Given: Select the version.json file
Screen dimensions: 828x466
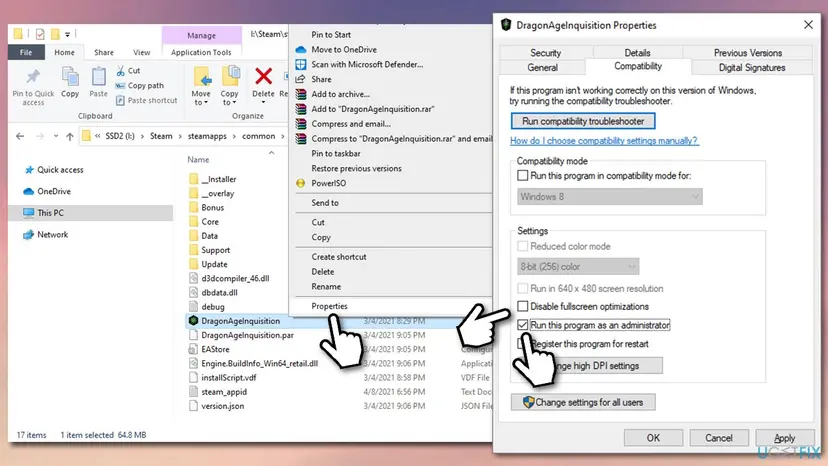Looking at the screenshot, I should 217,406.
